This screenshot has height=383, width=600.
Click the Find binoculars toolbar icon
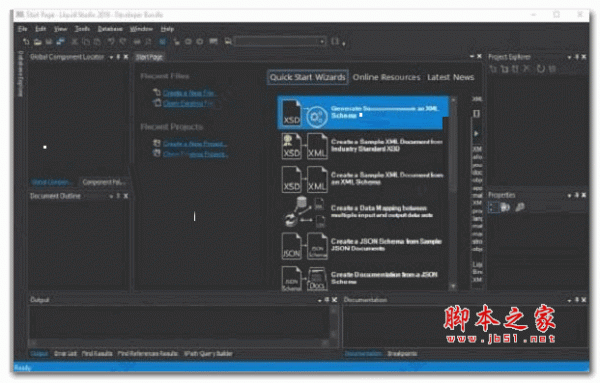click(137, 41)
